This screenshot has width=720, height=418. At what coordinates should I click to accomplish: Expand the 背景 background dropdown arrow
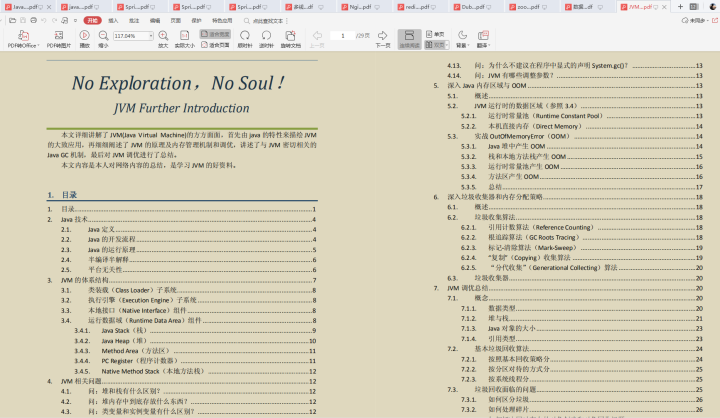click(x=468, y=45)
